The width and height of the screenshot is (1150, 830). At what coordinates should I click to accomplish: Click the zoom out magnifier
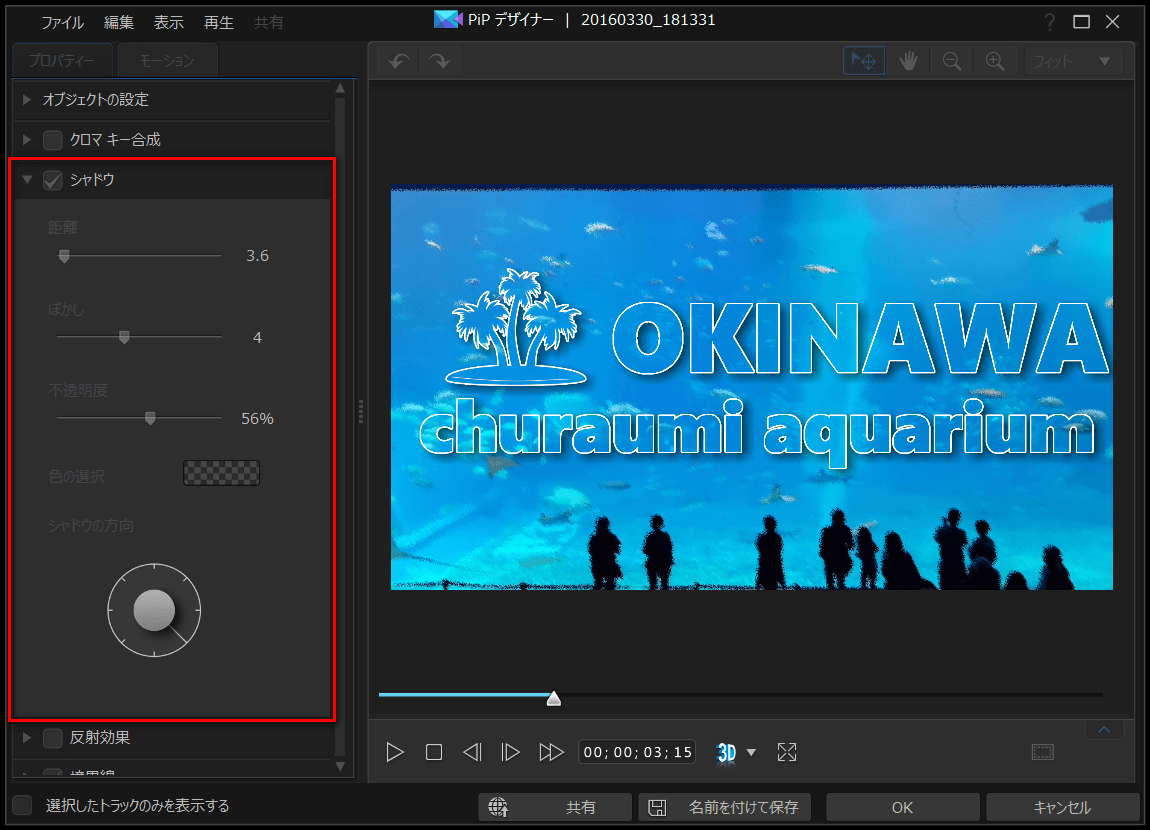951,61
